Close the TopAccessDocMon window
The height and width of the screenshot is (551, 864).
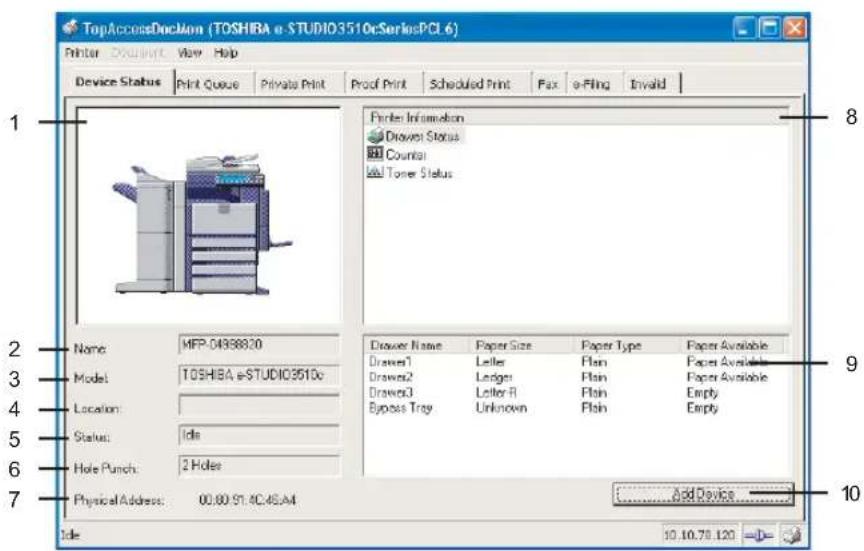coord(795,28)
